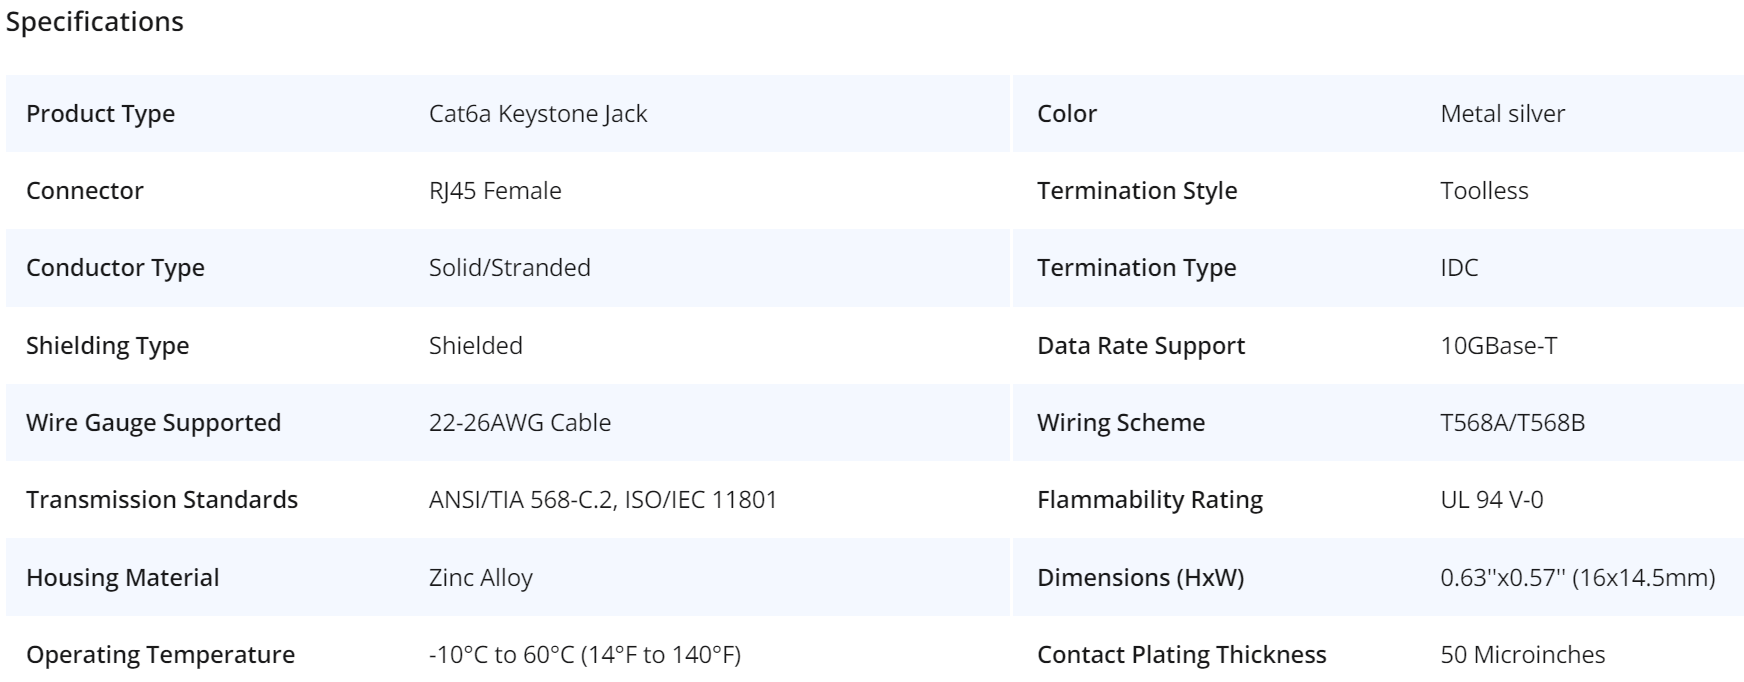Select the Product Type label
The height and width of the screenshot is (682, 1744).
(100, 114)
